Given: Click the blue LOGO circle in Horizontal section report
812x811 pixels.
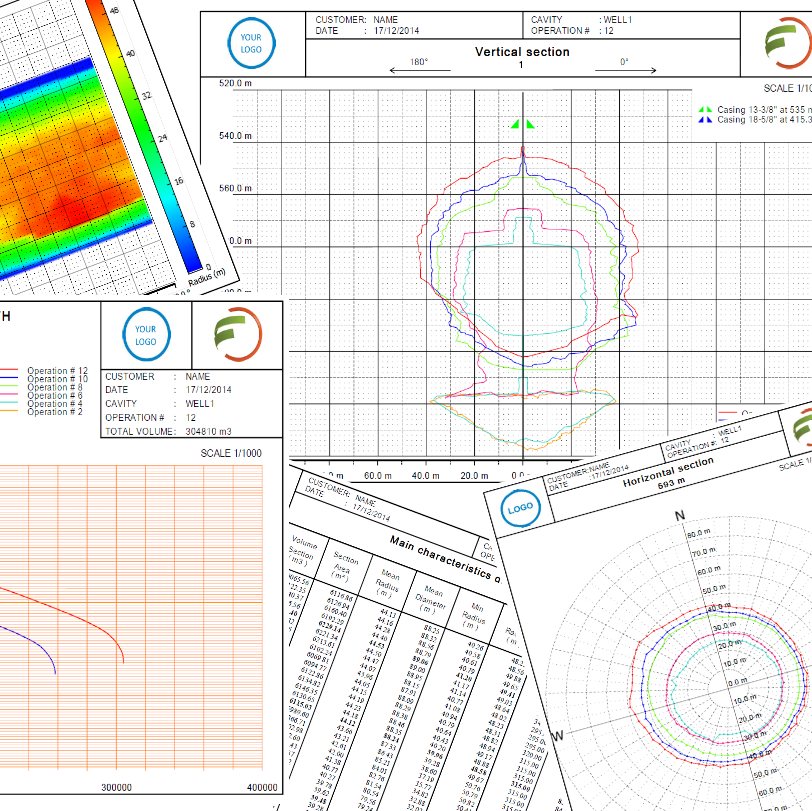Looking at the screenshot, I should (x=520, y=508).
